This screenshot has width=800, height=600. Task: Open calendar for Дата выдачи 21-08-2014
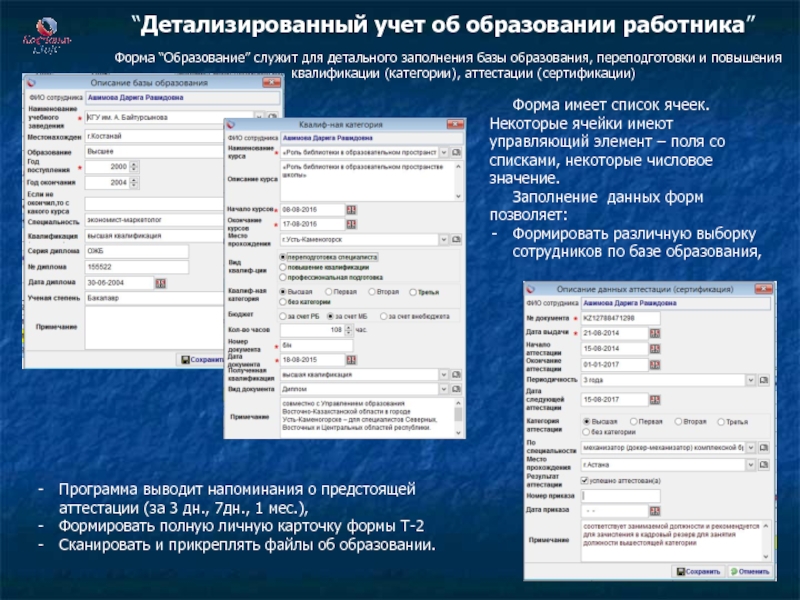pyautogui.click(x=655, y=333)
